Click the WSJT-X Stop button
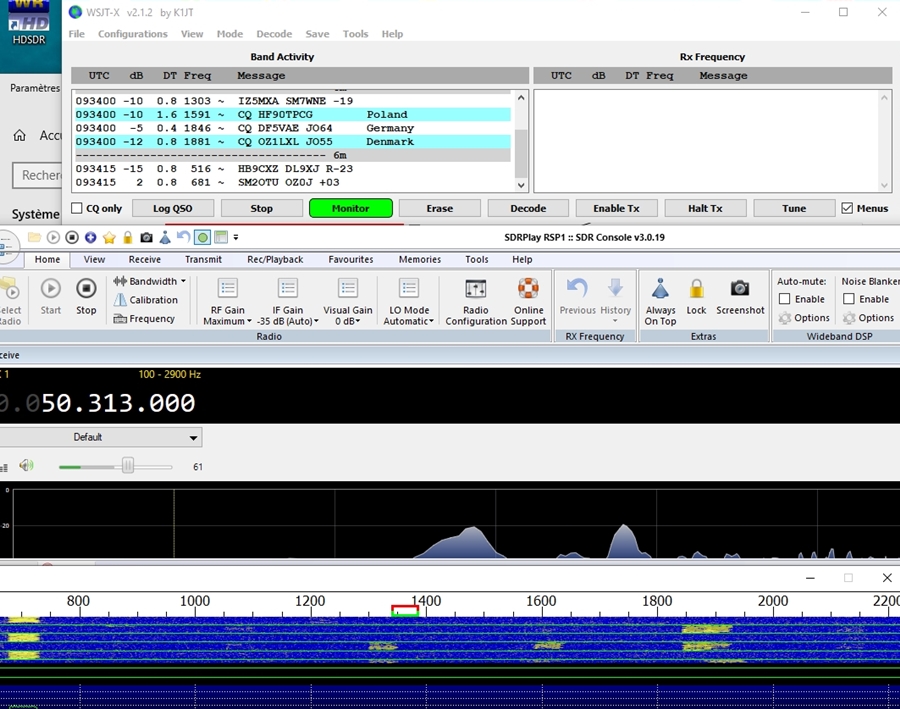900x709 pixels. tap(262, 208)
